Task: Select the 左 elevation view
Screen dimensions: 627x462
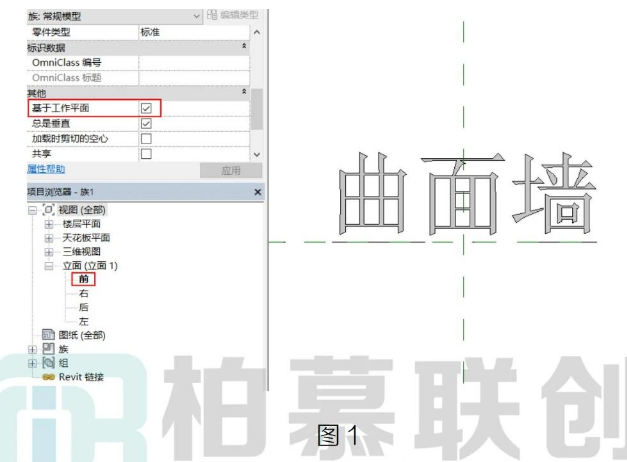Action: coord(84,321)
